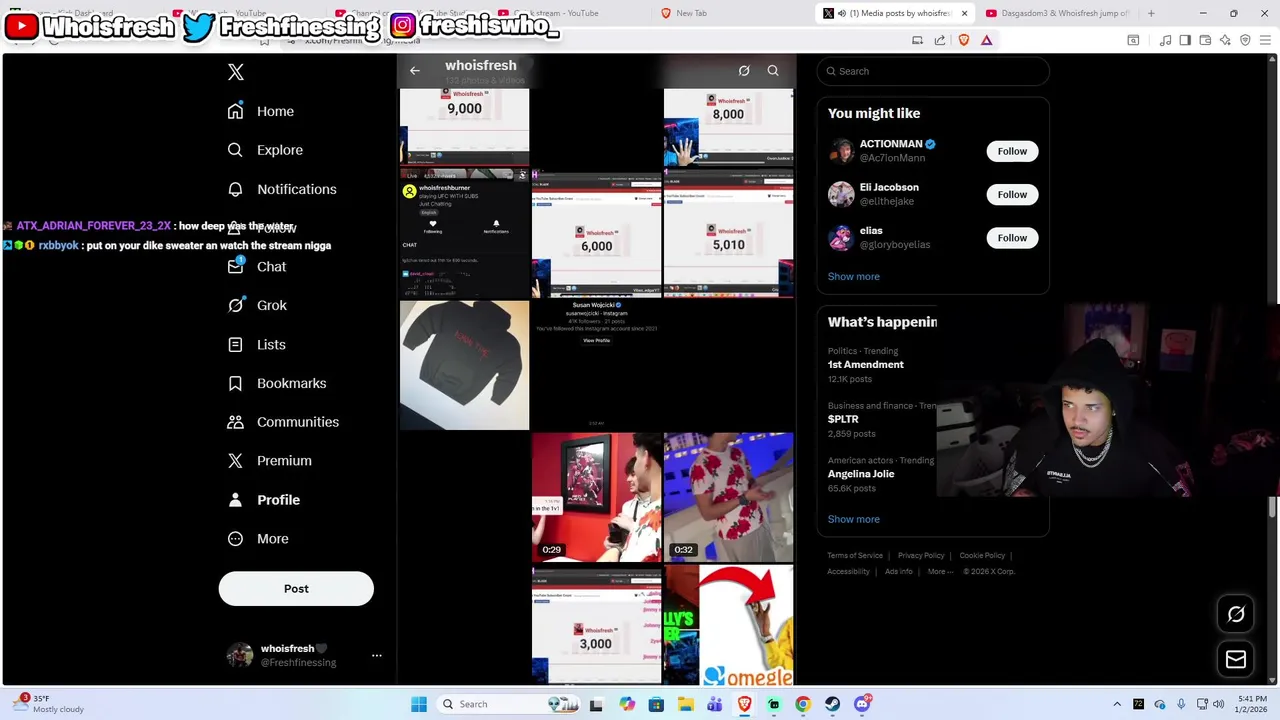Open the omegle arrow thumbnail
Screen dimensions: 1280x720
coord(729,625)
